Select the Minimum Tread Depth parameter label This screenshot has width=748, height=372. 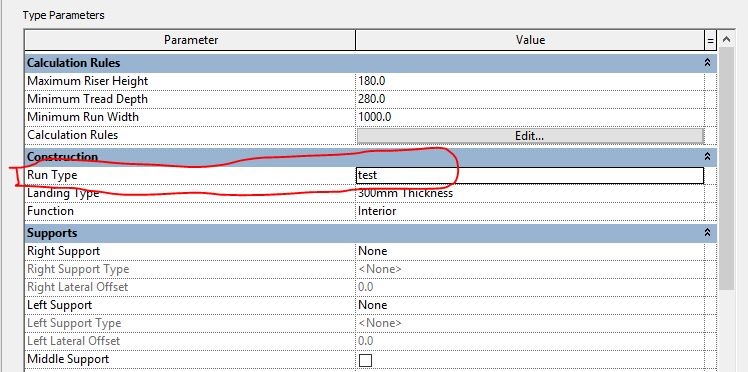click(x=87, y=99)
